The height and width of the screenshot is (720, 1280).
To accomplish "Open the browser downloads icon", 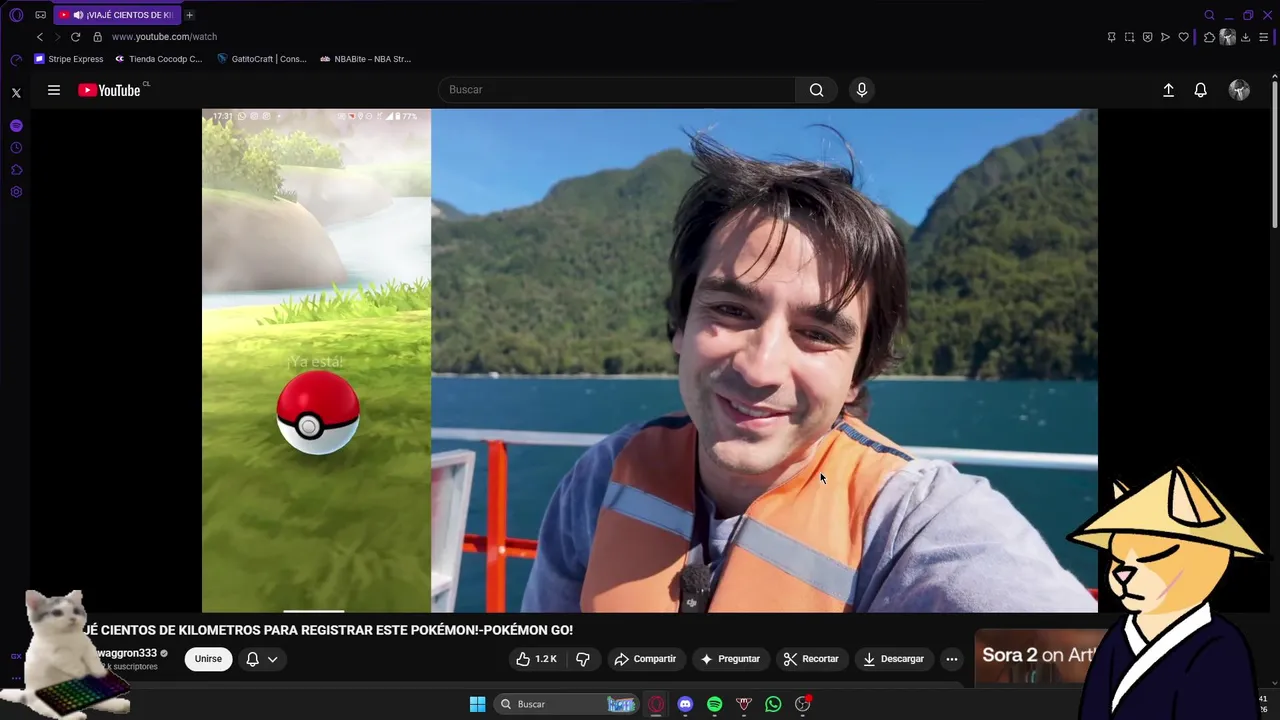I will pos(1245,37).
